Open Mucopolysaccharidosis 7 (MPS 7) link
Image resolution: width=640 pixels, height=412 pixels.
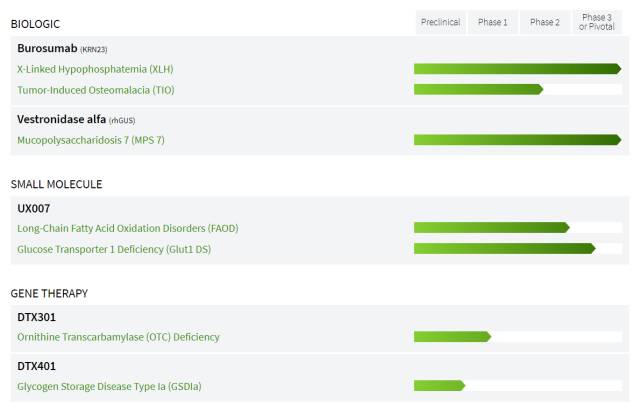click(x=91, y=140)
